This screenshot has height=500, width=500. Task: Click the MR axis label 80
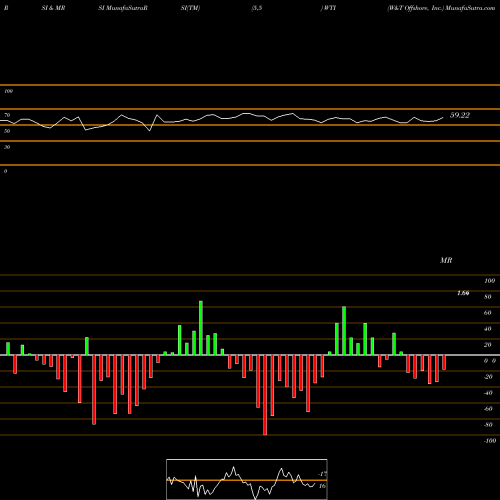[x=488, y=297]
